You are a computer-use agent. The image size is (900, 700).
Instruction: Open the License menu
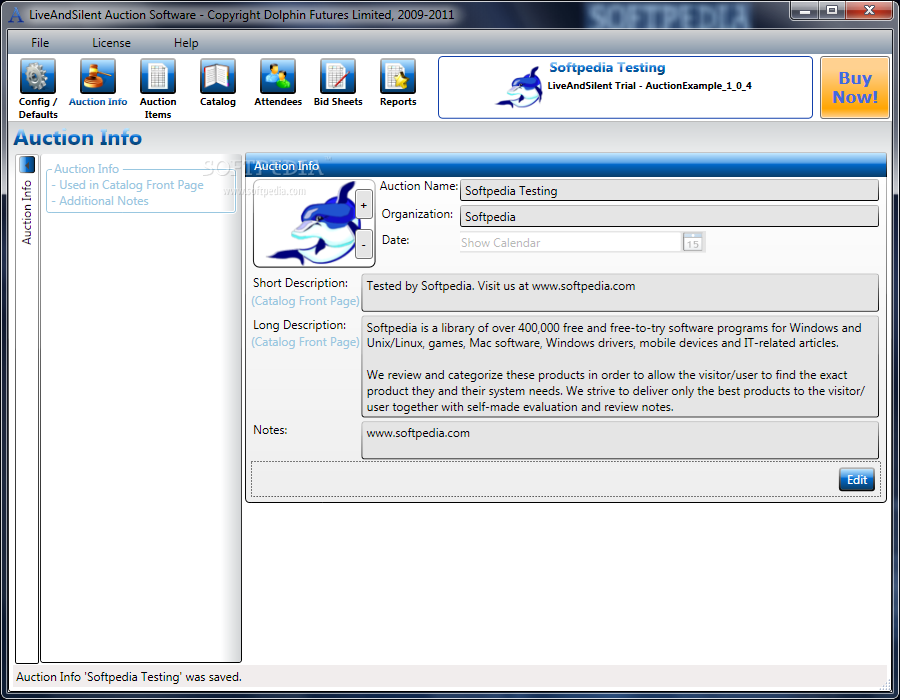(111, 43)
